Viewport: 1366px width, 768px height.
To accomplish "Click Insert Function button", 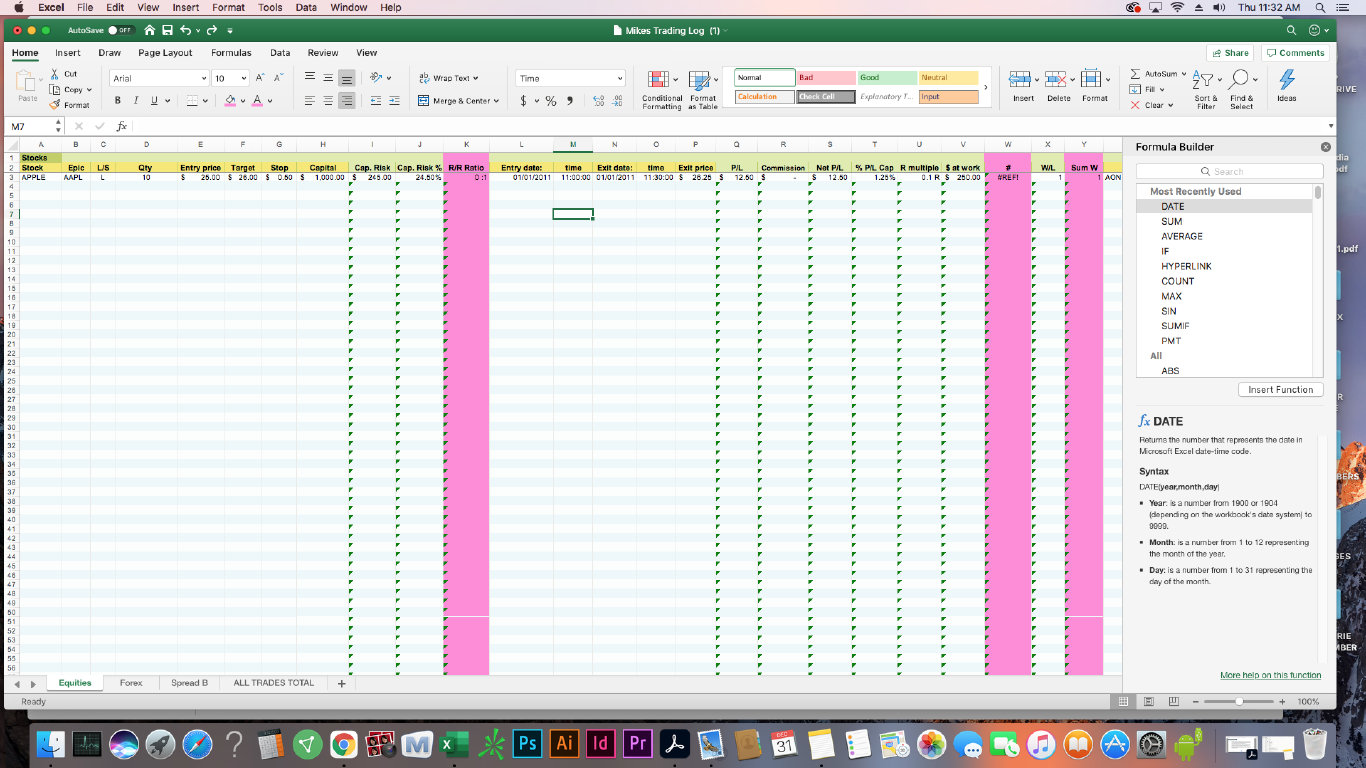I will [x=1280, y=390].
